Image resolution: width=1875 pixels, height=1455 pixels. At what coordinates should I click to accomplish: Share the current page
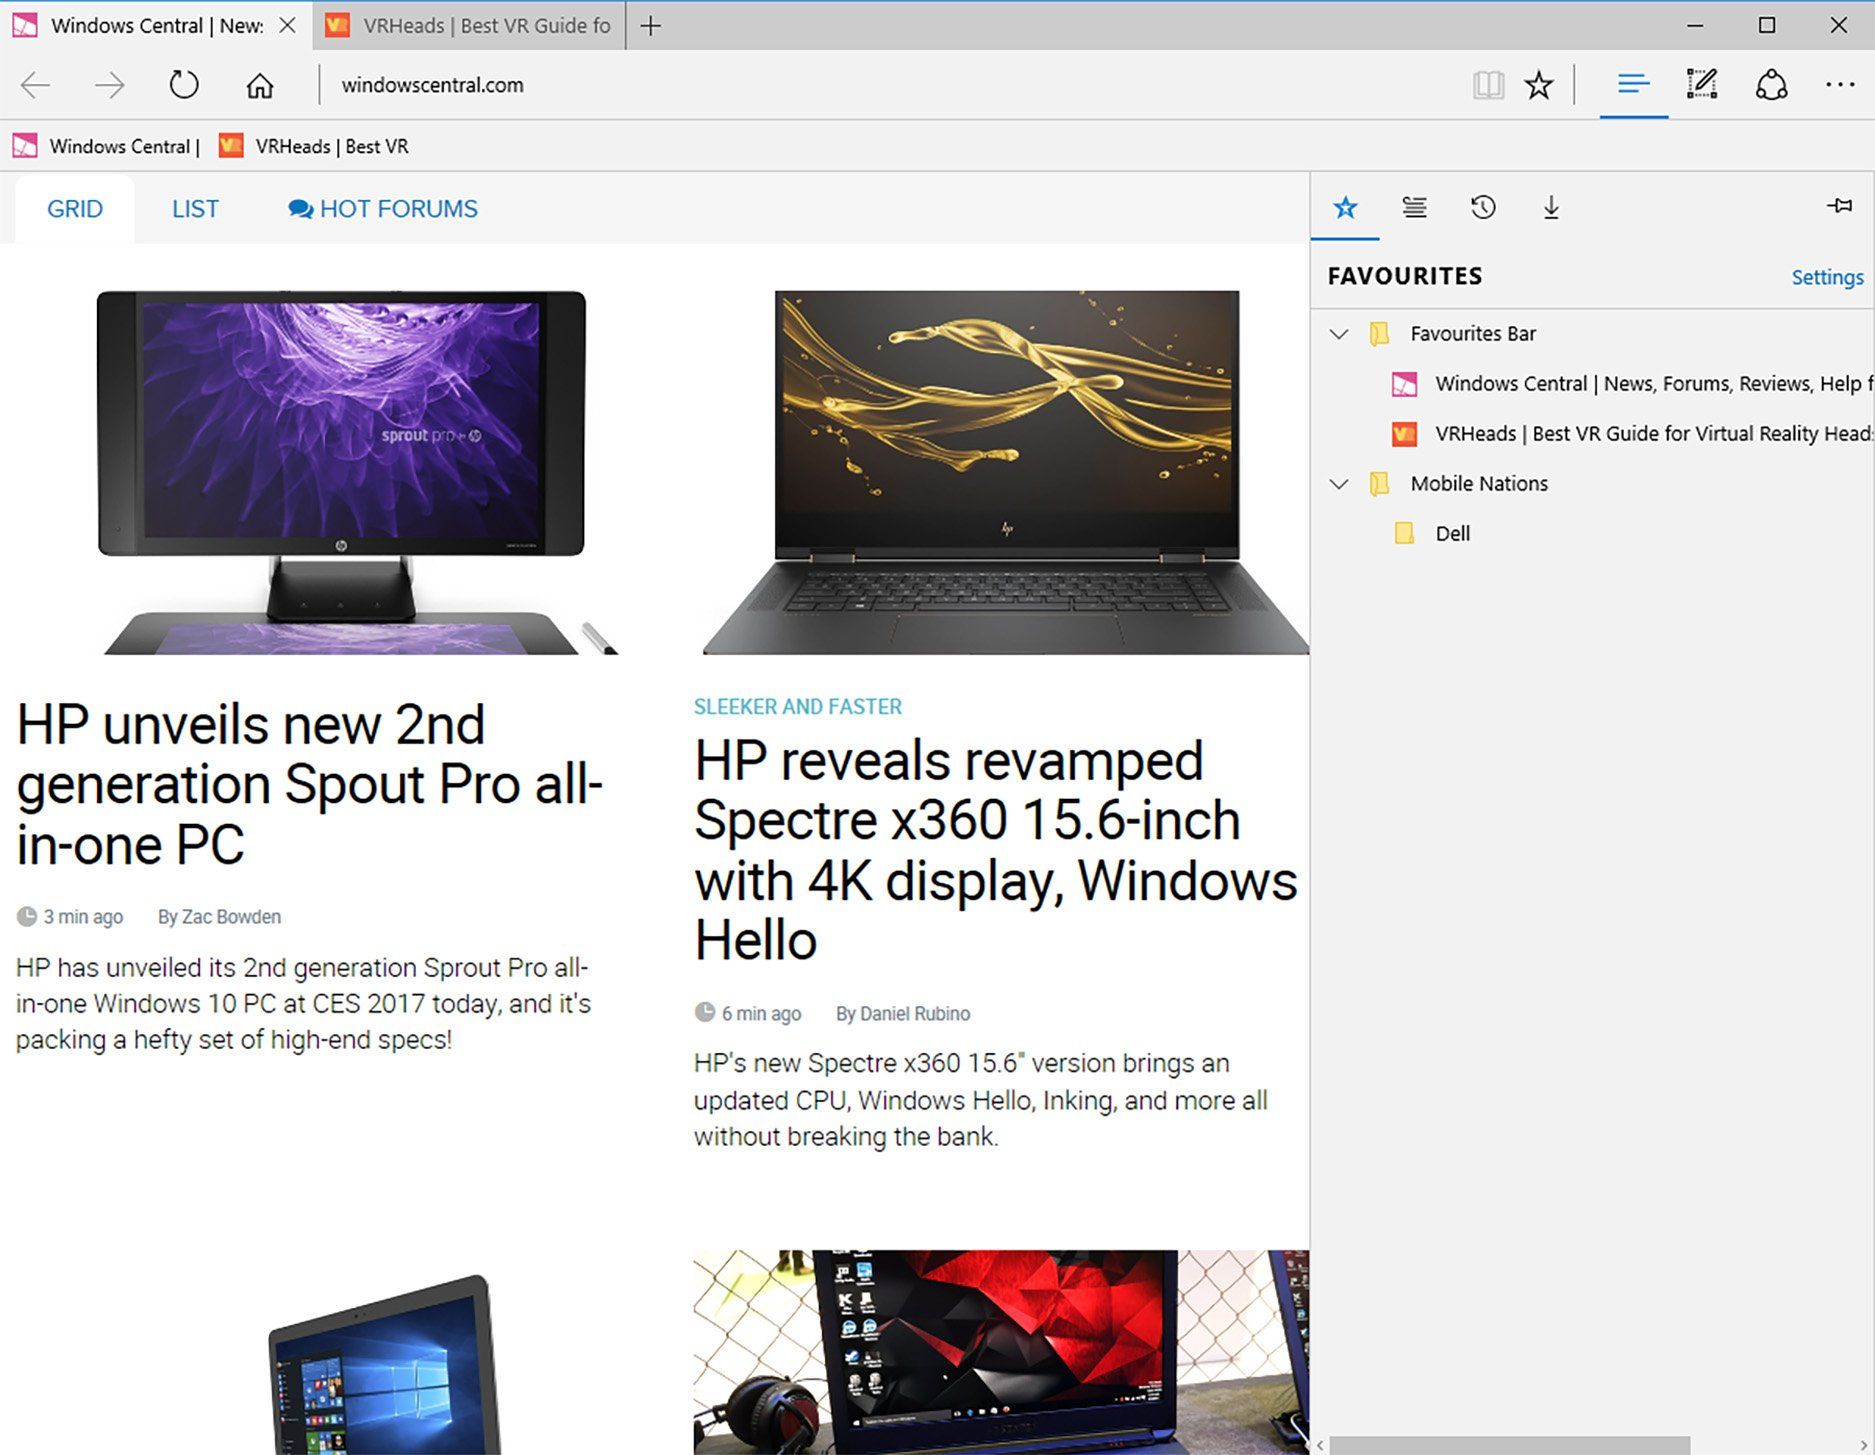click(1772, 85)
